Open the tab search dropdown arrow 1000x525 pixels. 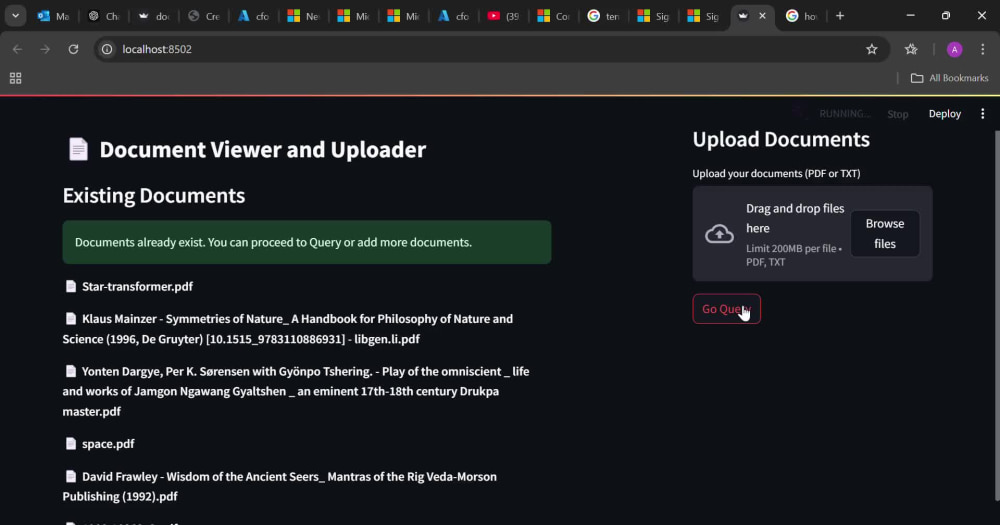tap(15, 16)
